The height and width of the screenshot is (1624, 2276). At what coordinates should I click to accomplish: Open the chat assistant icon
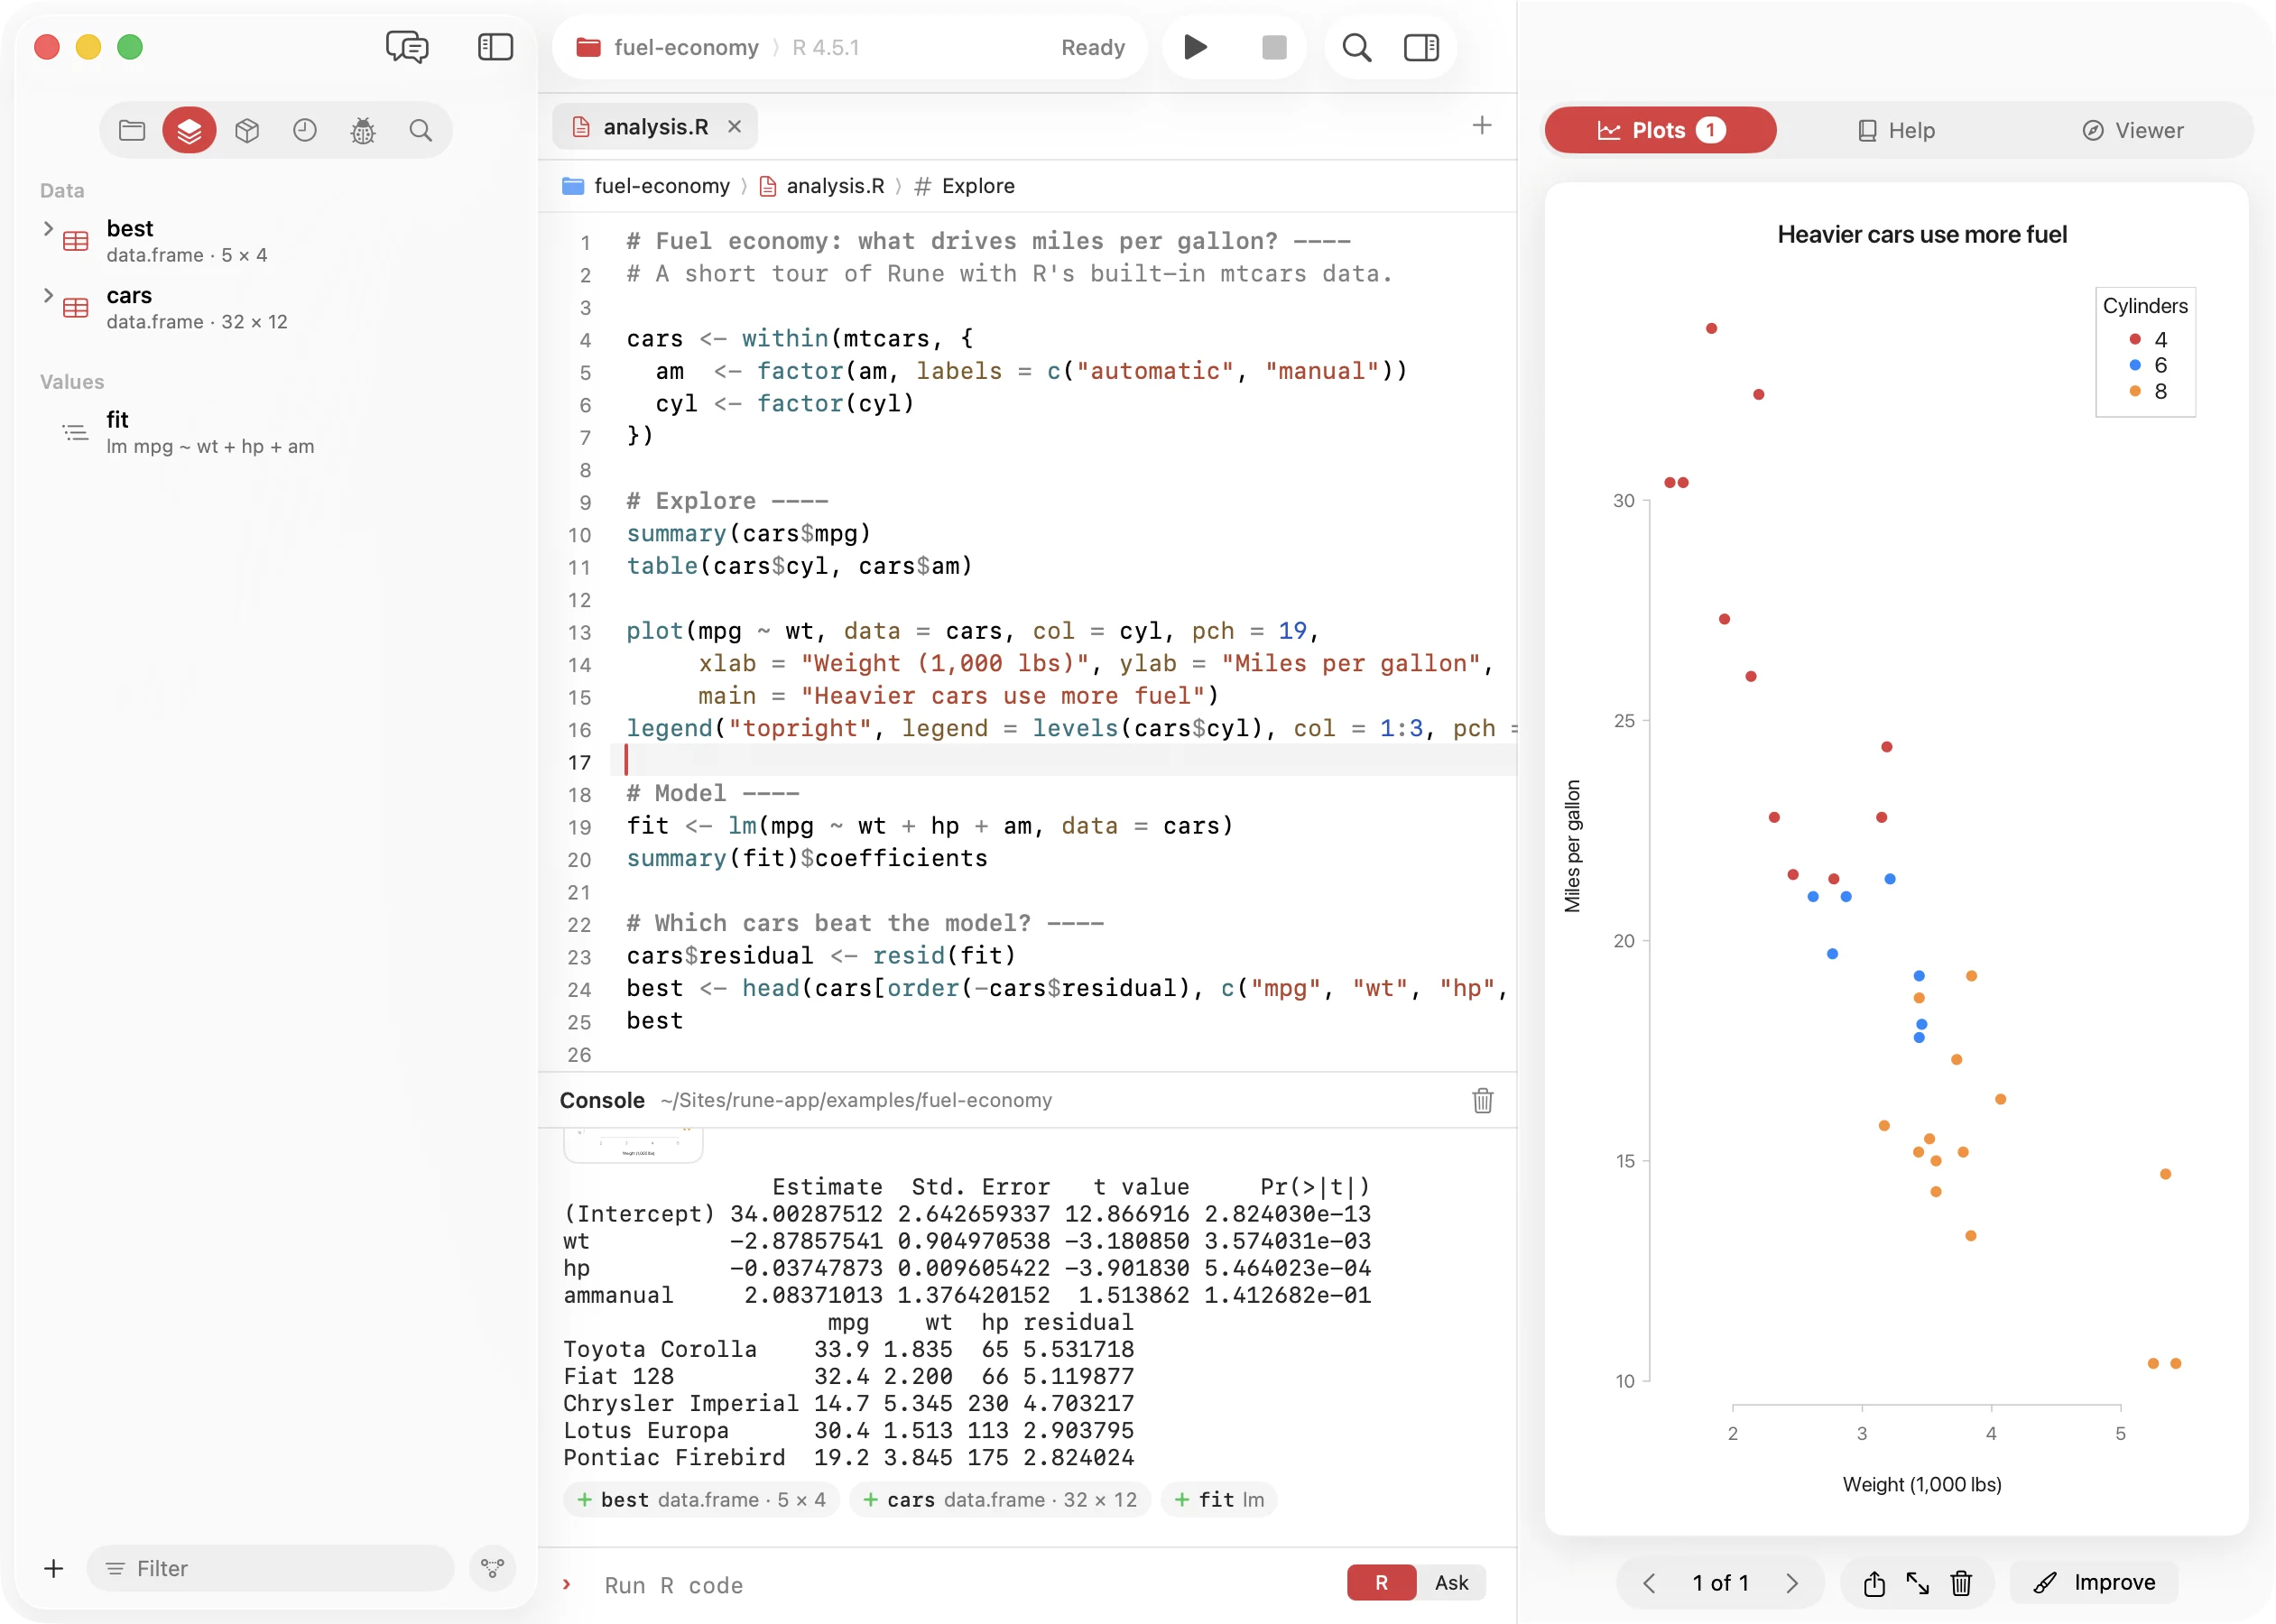407,47
